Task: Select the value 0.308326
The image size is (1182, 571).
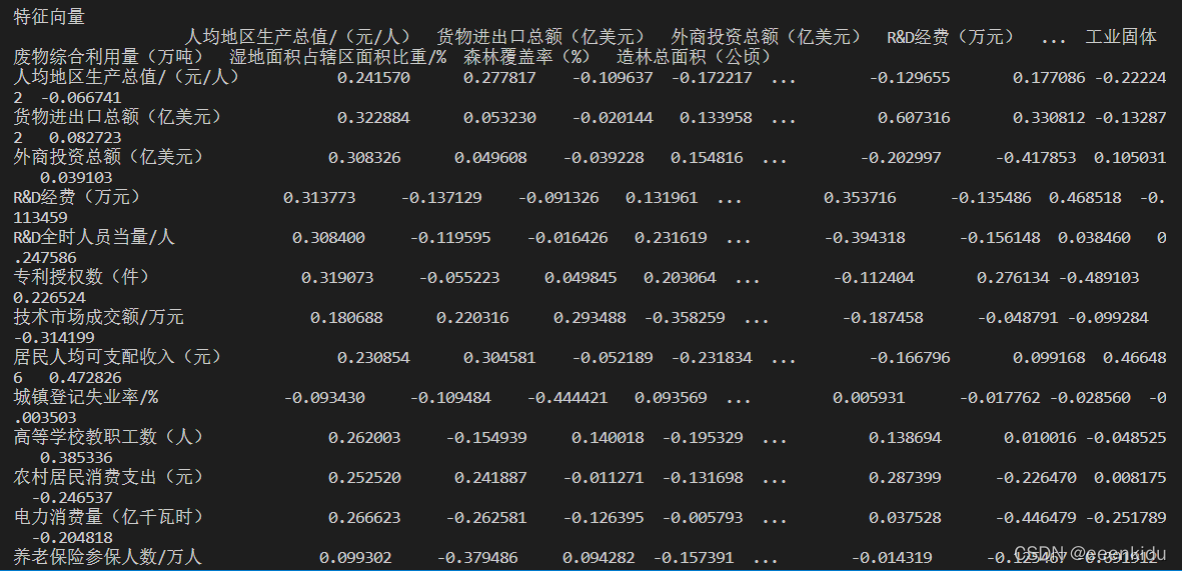Action: [365, 158]
